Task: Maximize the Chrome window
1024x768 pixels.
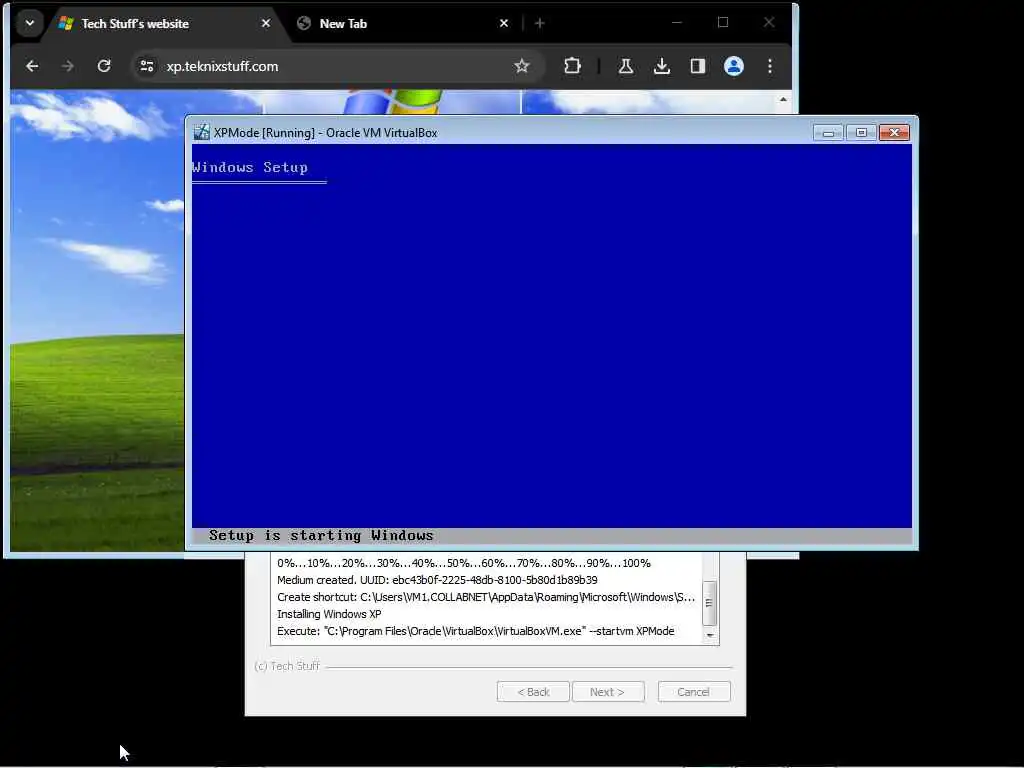Action: click(x=723, y=22)
